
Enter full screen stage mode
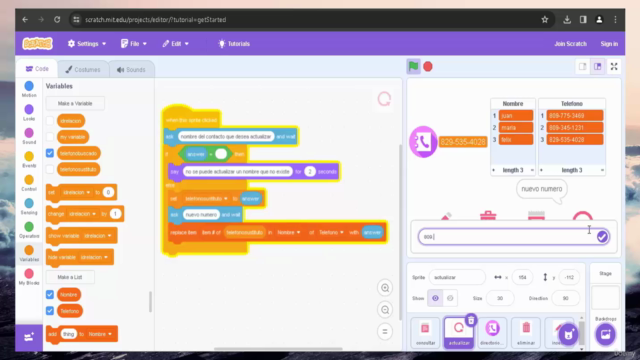[614, 67]
